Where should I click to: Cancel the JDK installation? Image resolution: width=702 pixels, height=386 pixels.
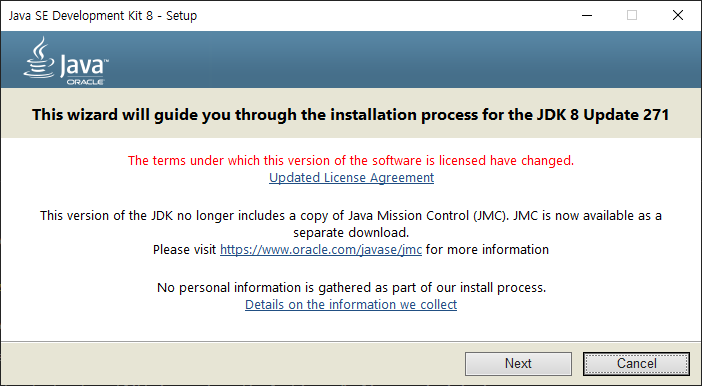636,363
